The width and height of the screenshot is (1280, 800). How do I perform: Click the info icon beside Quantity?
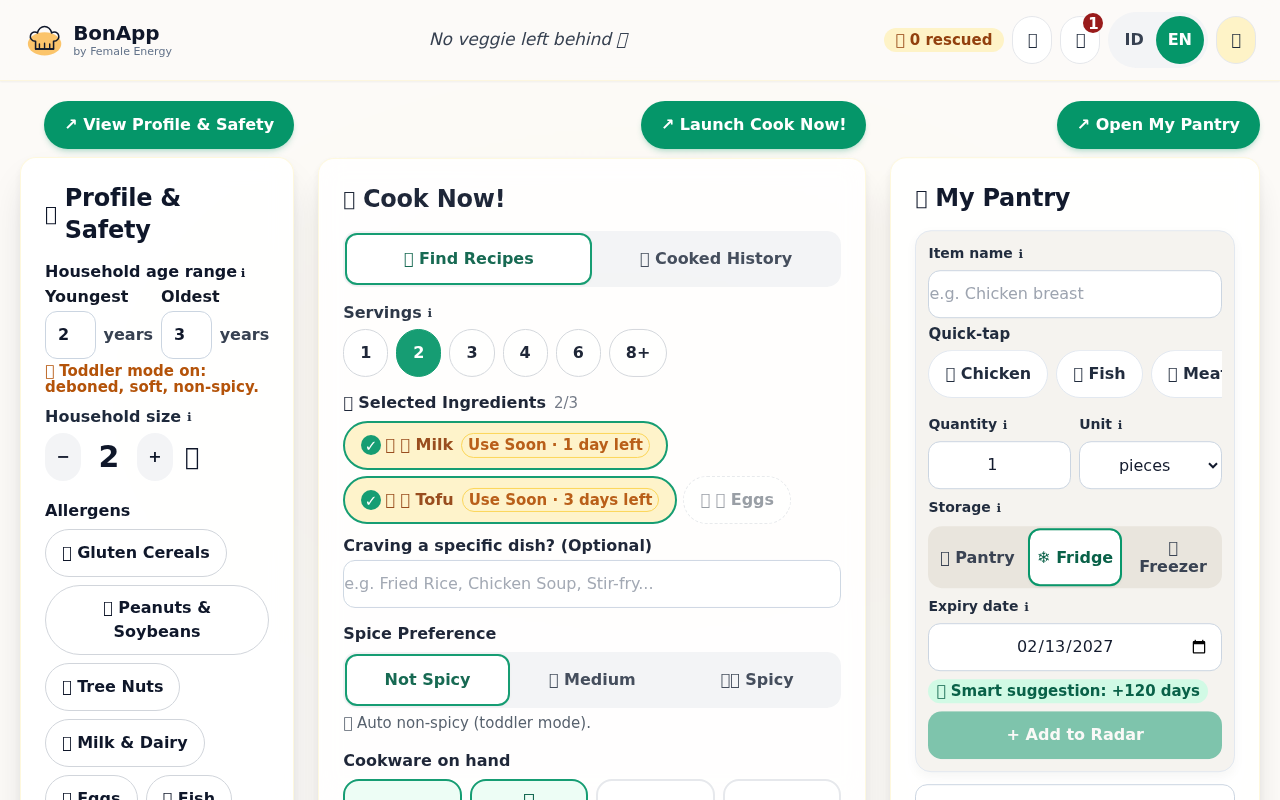point(1005,425)
